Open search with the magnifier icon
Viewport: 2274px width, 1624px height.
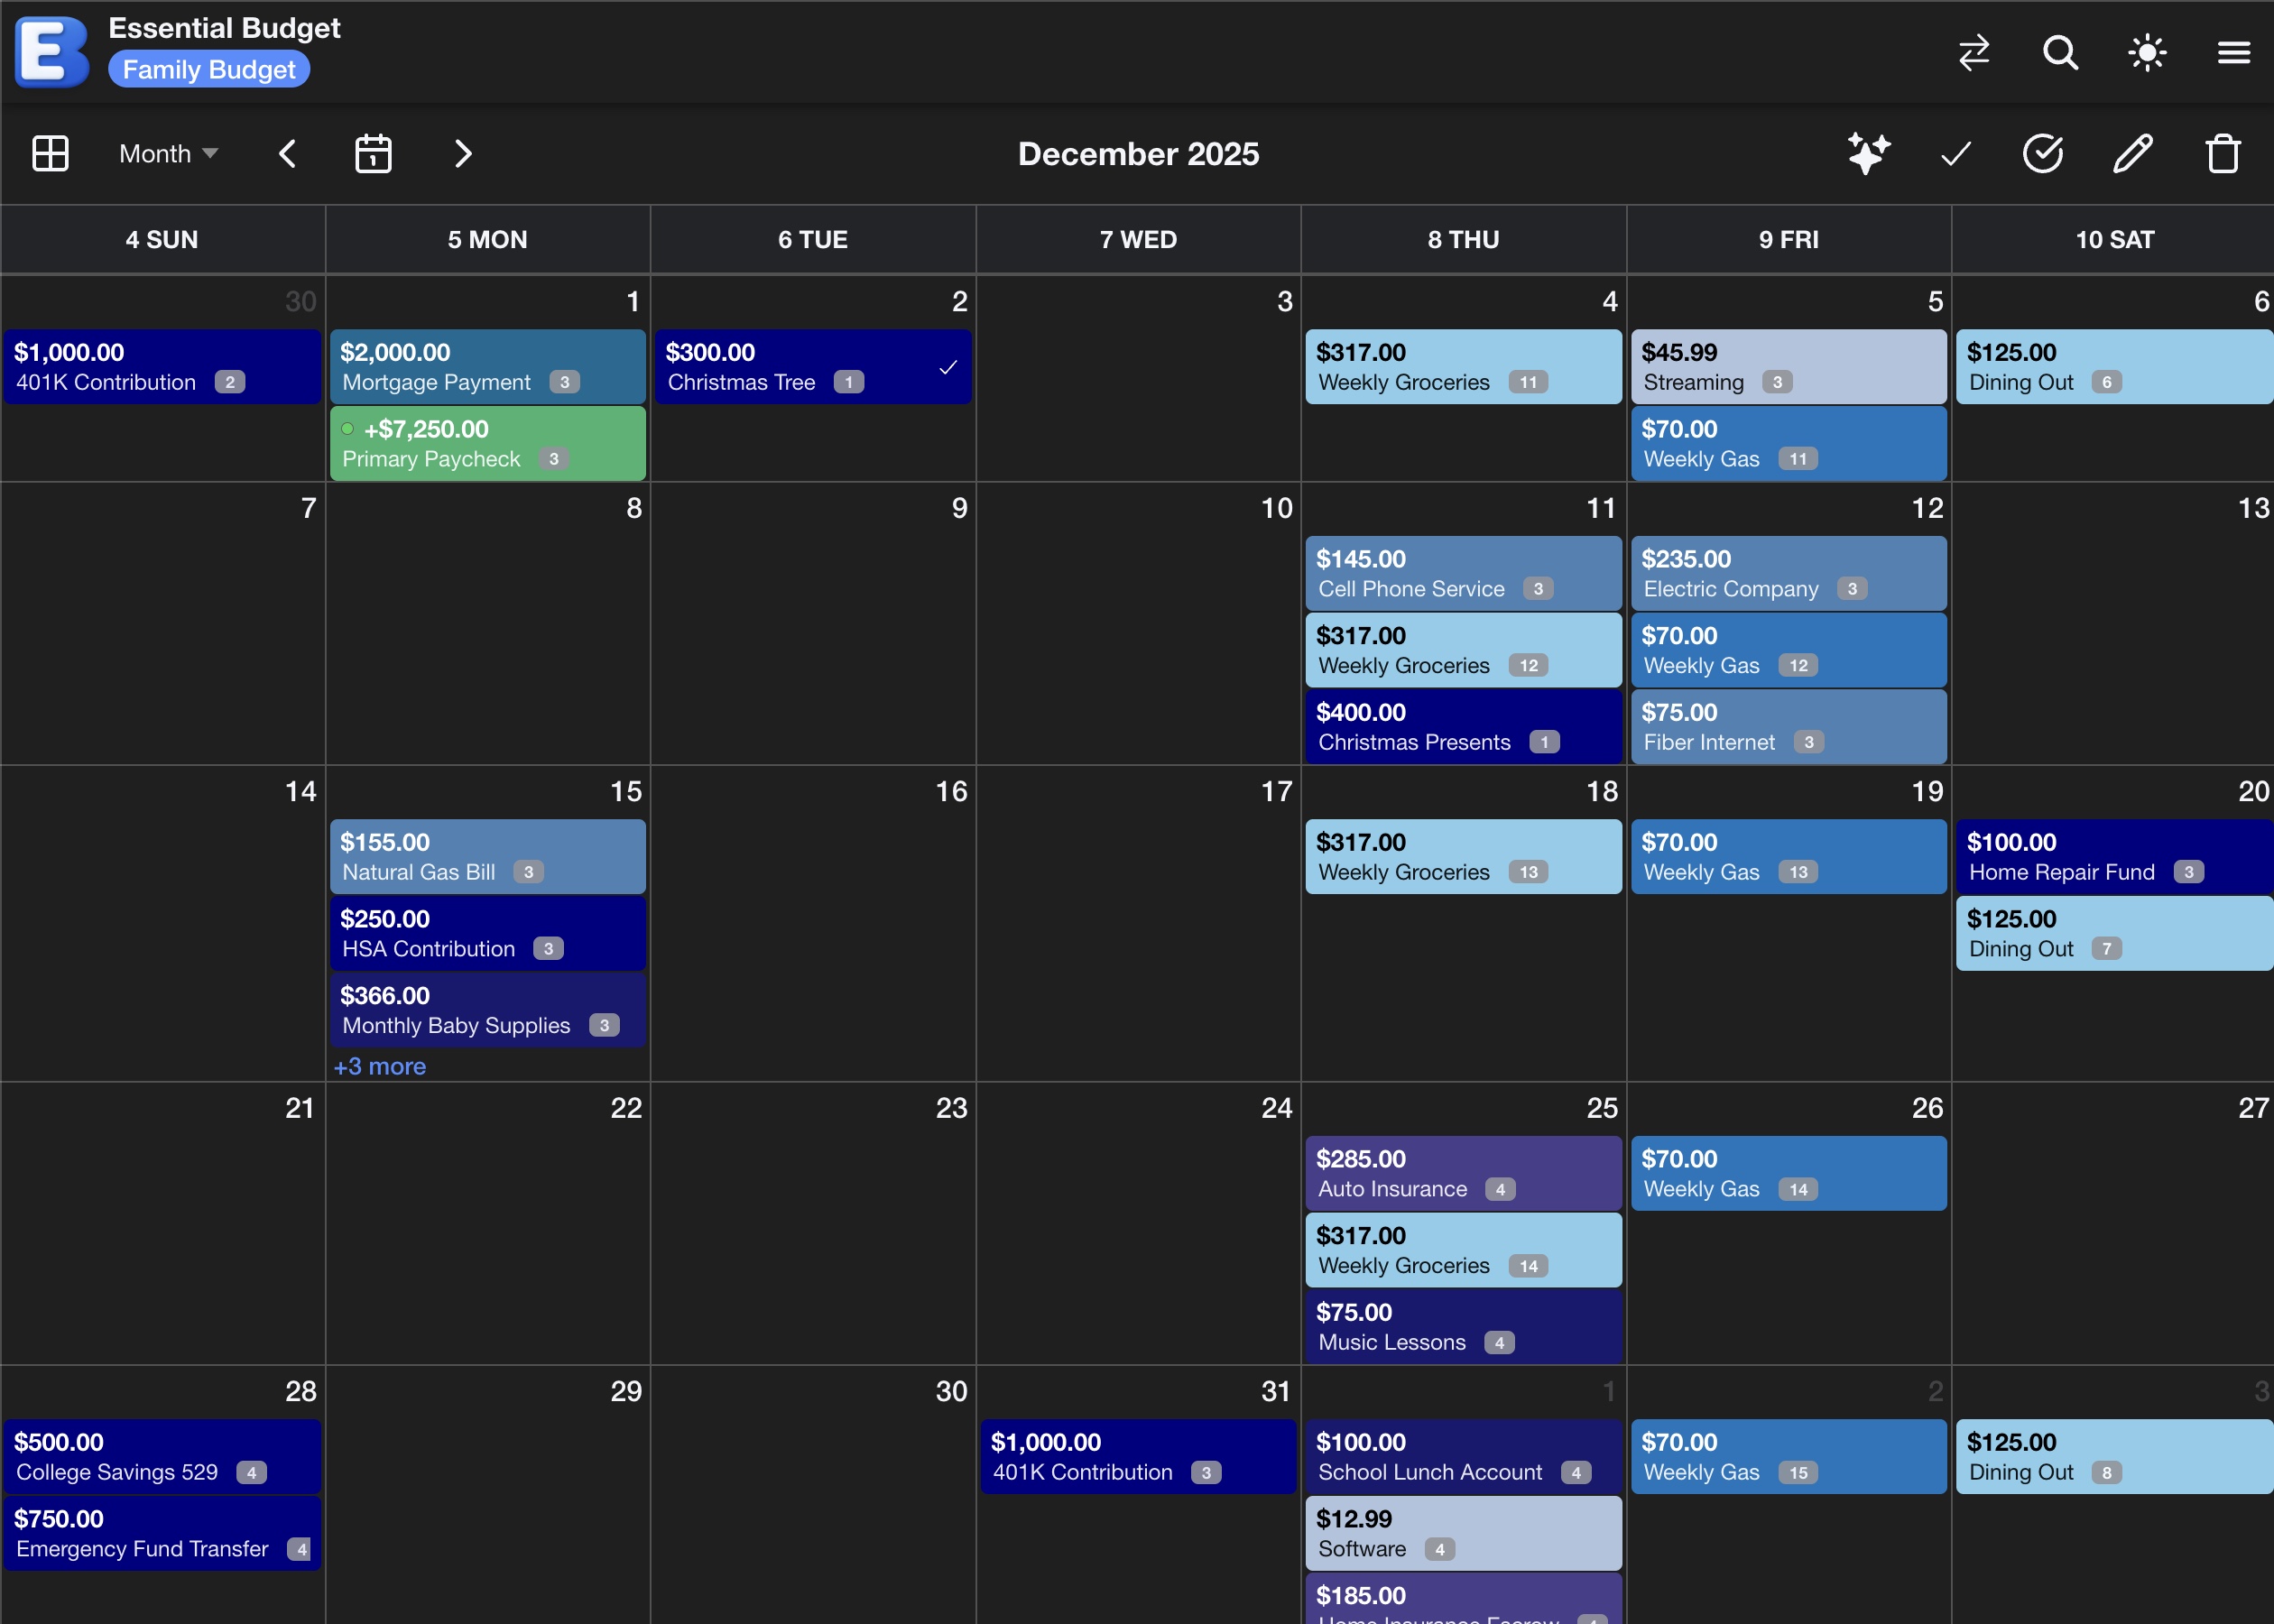[2060, 52]
